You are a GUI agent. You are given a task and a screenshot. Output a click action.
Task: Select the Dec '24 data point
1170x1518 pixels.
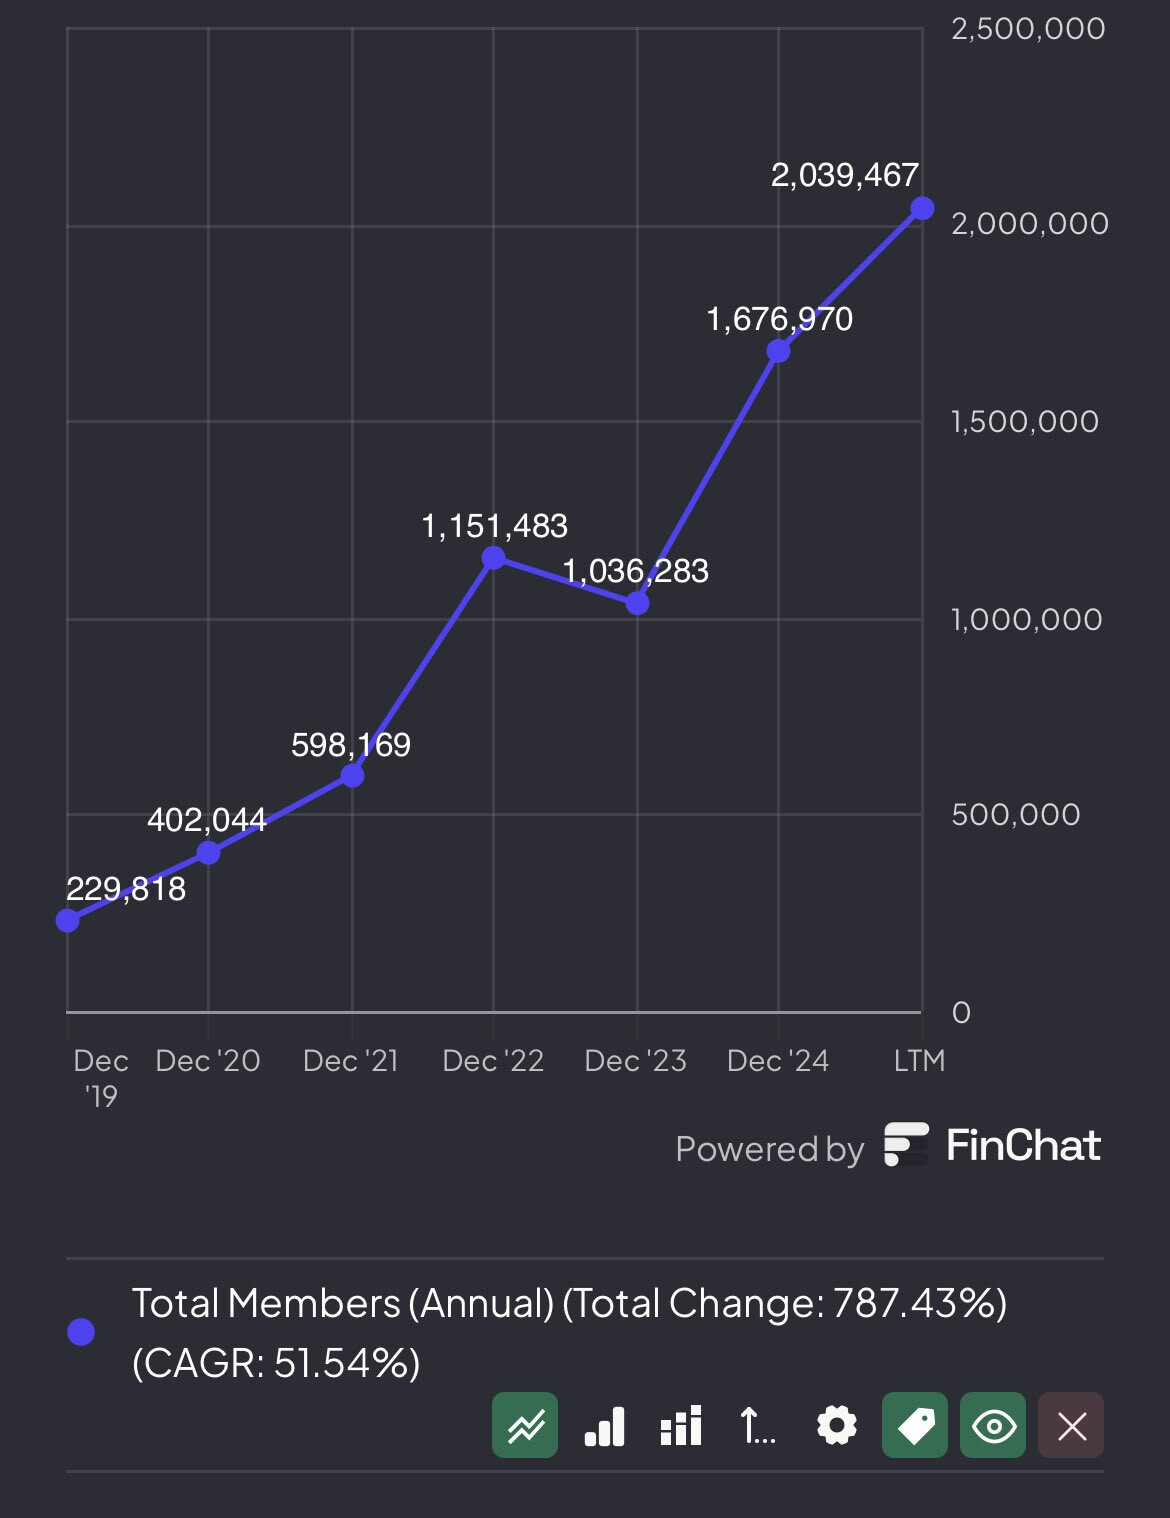(779, 351)
